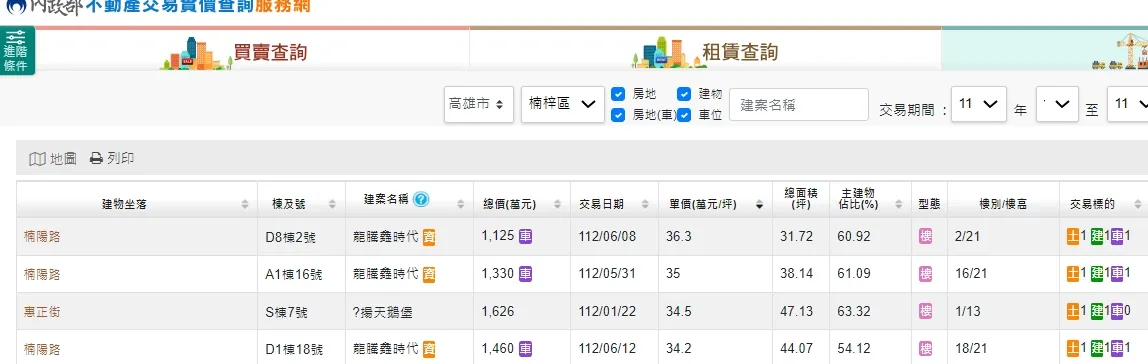
Task: Toggle the 建物 checkbox
Action: click(x=684, y=94)
